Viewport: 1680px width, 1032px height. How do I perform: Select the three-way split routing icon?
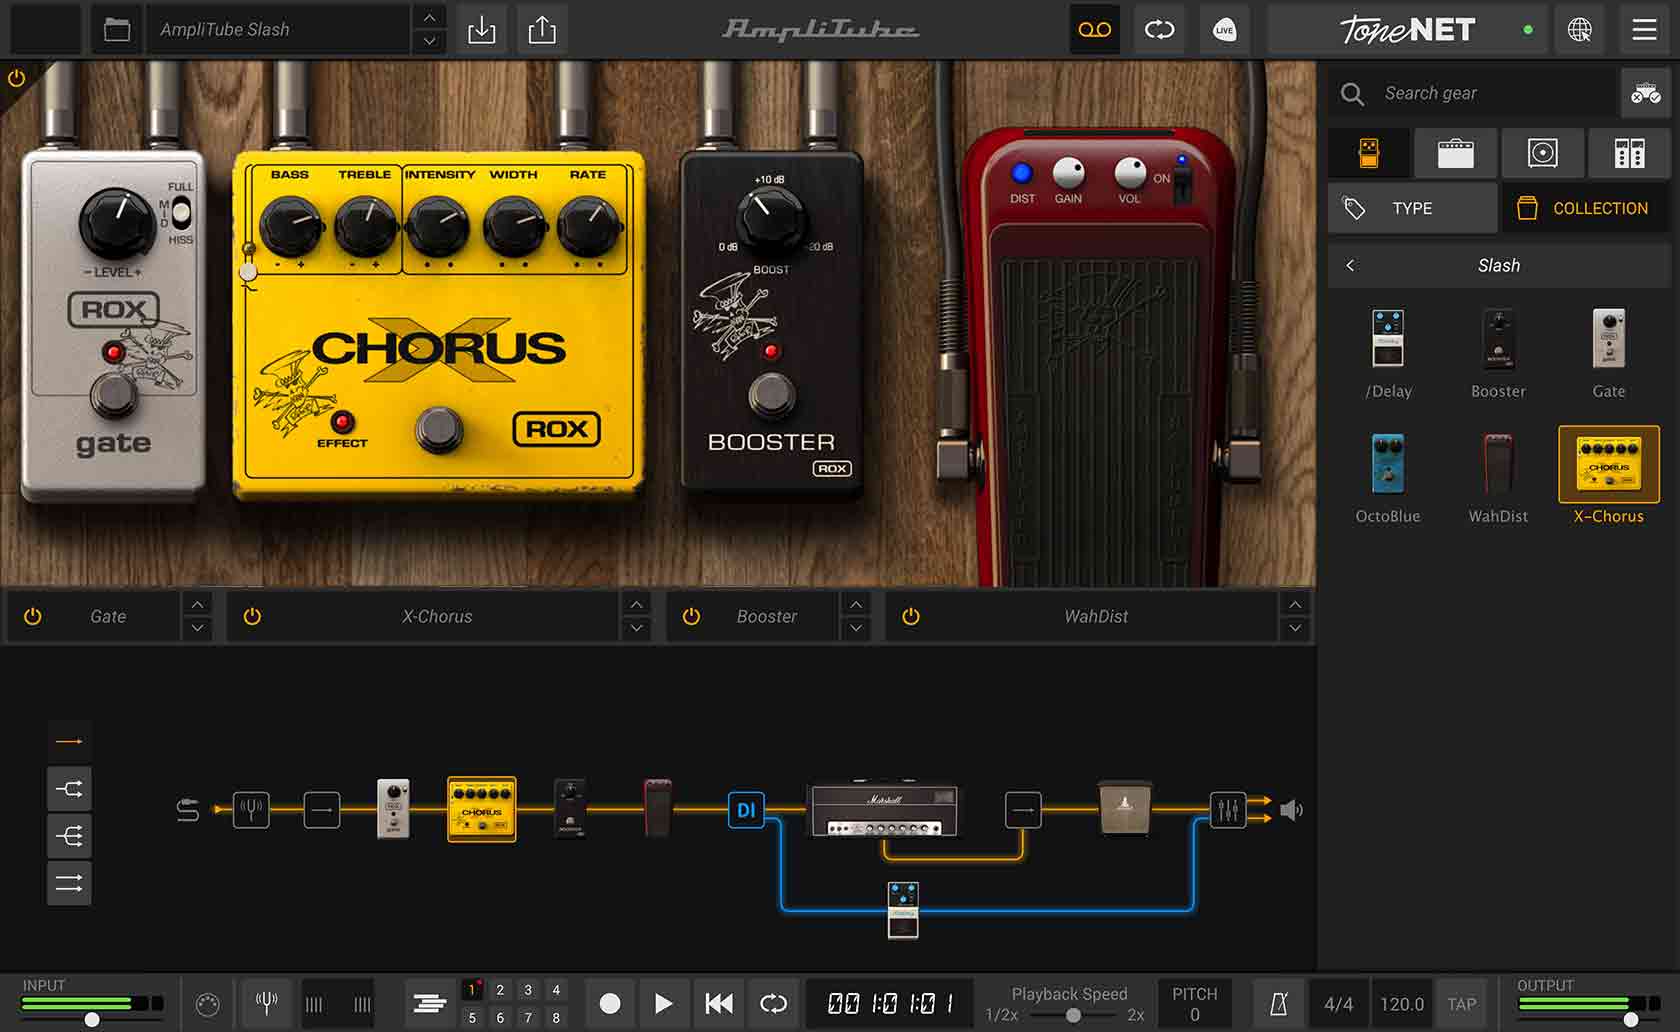coord(69,836)
